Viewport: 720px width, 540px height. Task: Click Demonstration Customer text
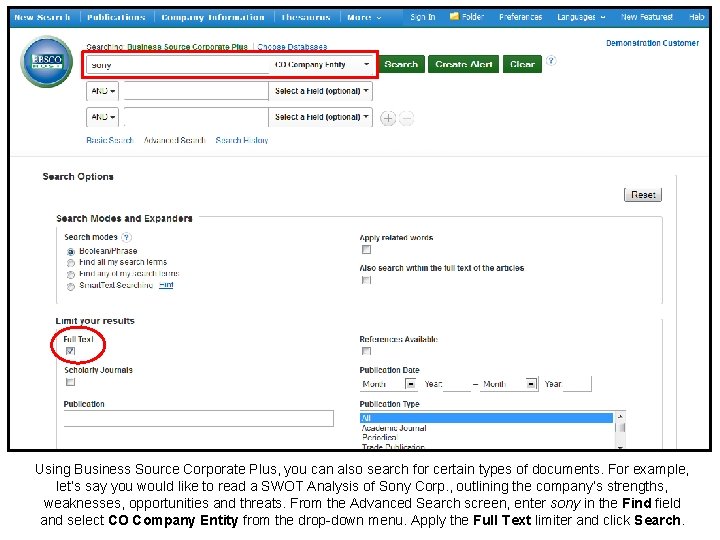click(652, 43)
